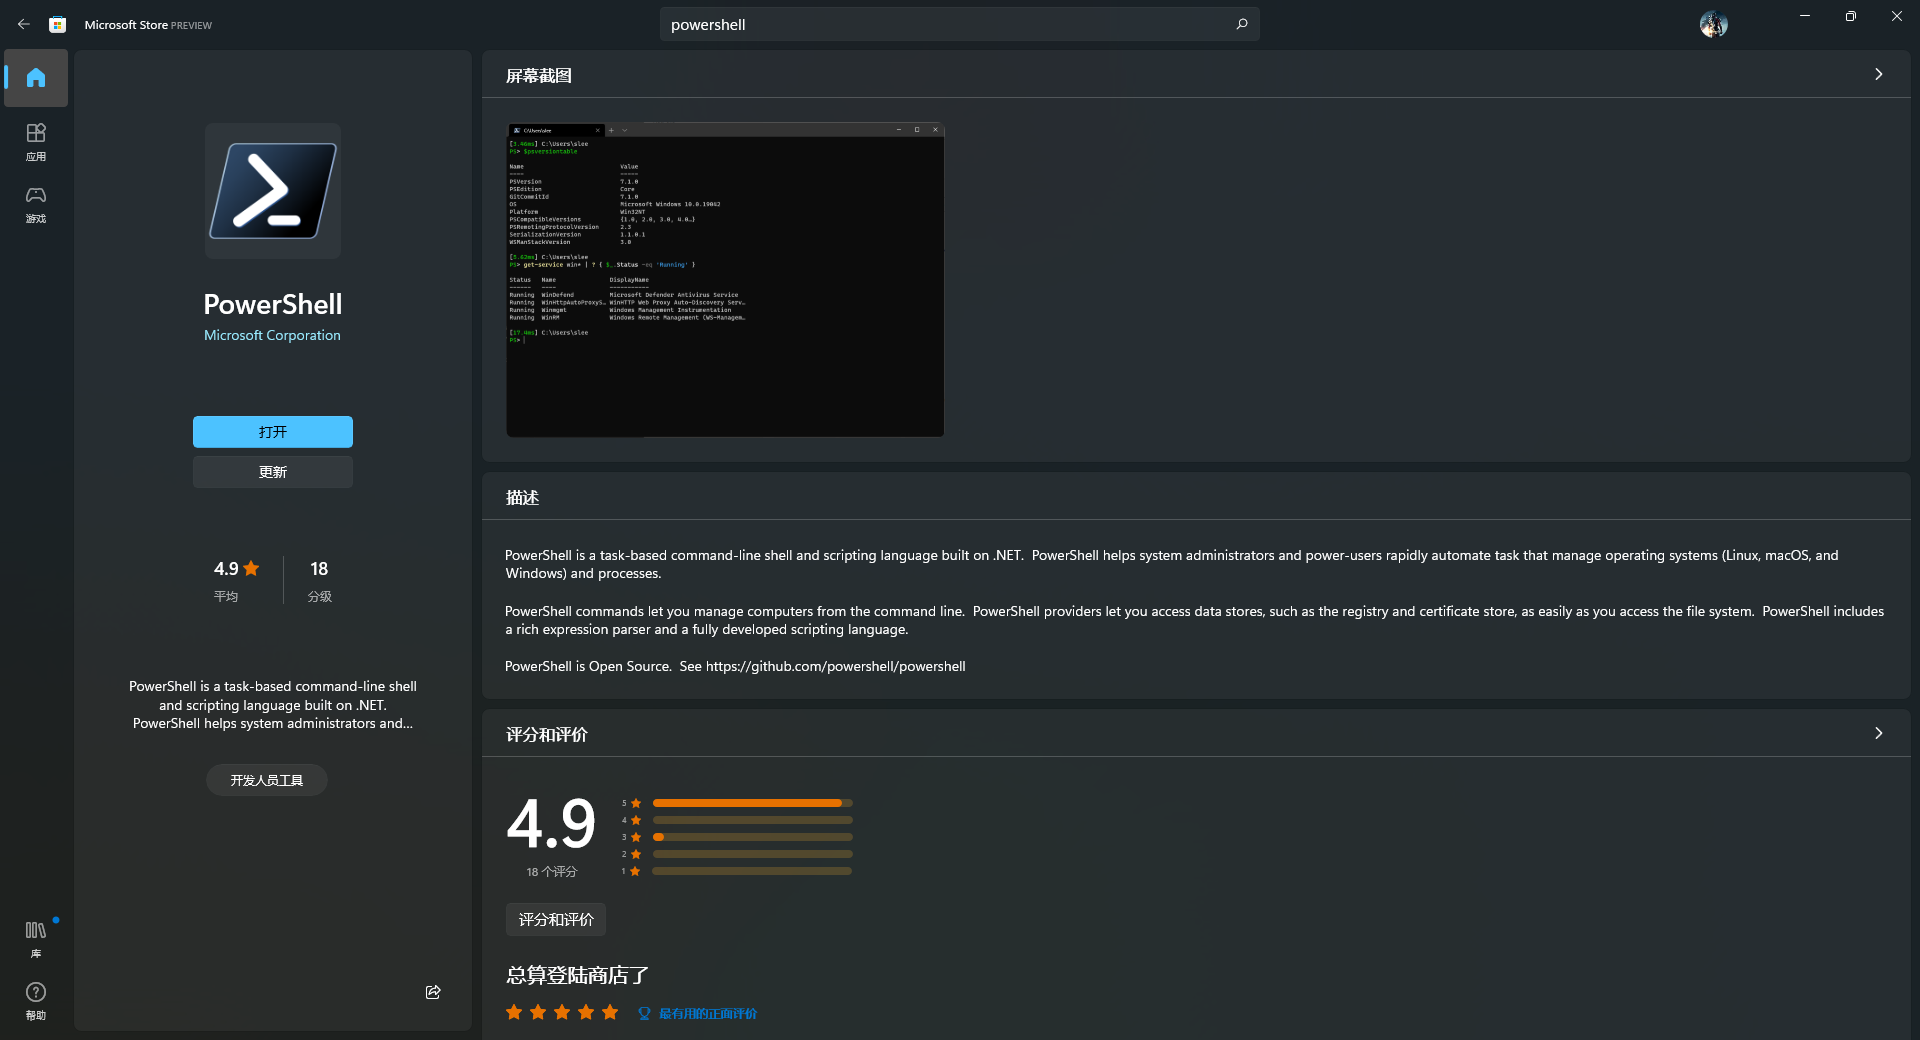Click the review's five-star rating row
Image resolution: width=1920 pixels, height=1040 pixels.
562,1012
